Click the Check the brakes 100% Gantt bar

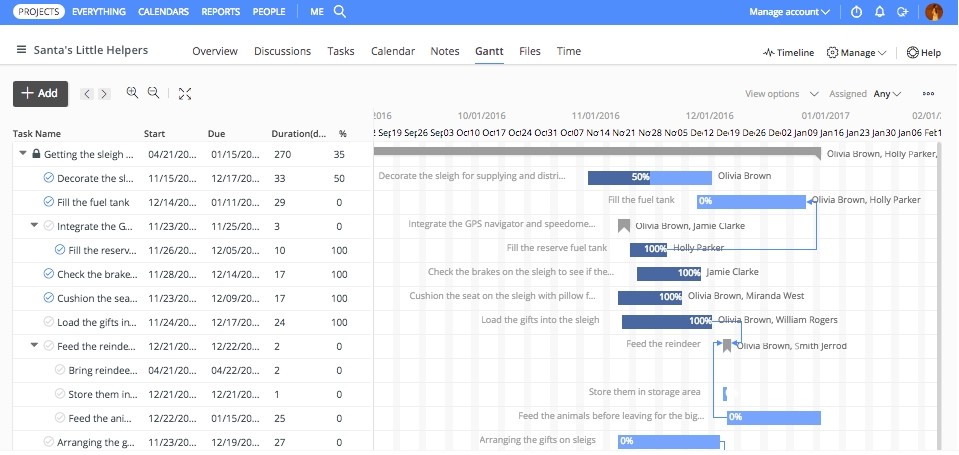pos(669,273)
